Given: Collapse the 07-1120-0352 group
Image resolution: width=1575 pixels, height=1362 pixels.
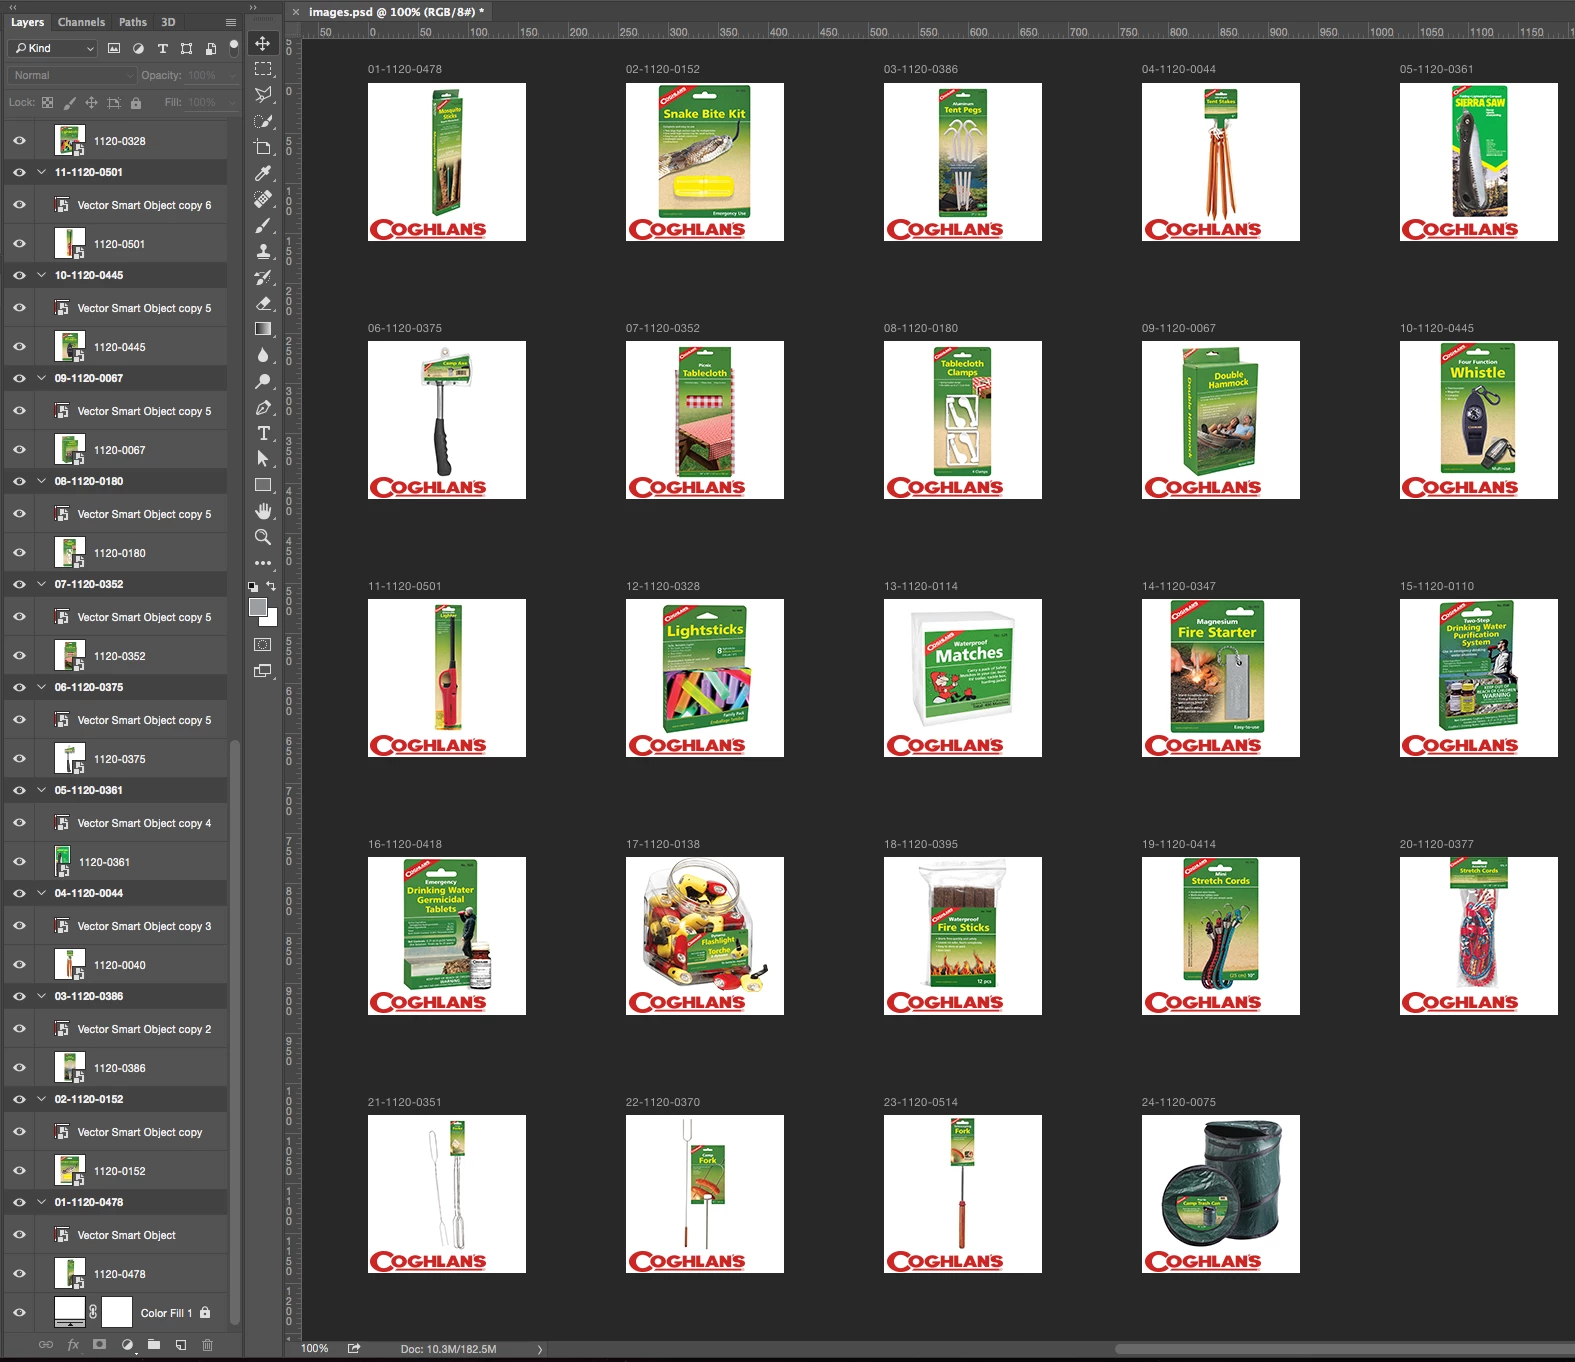Looking at the screenshot, I should tap(41, 584).
